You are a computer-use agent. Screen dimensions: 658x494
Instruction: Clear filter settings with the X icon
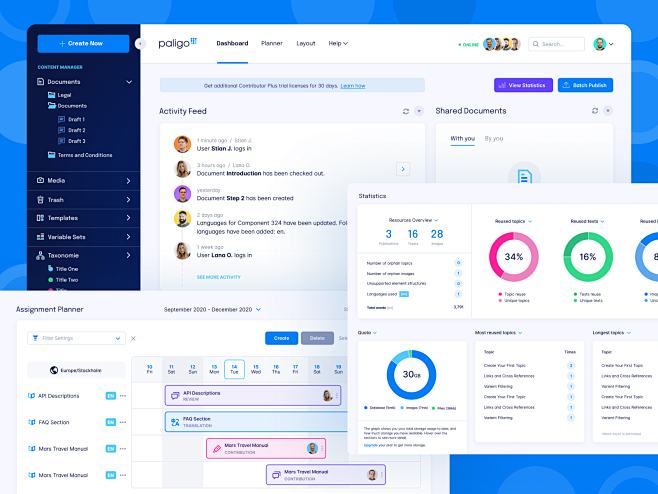click(x=134, y=339)
